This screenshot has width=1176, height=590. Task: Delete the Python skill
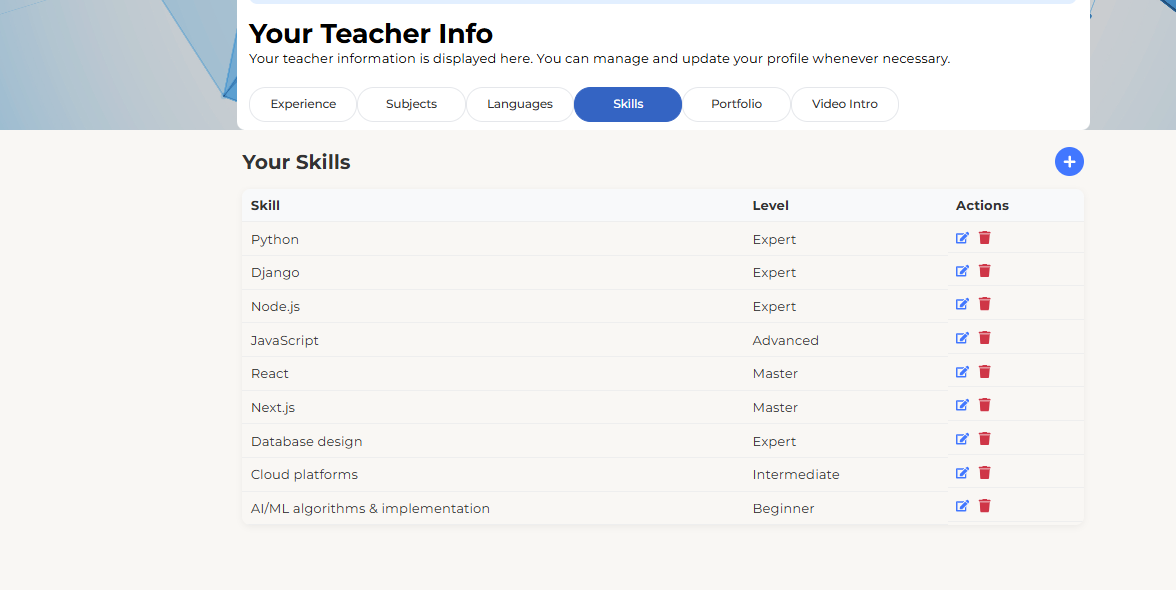(984, 238)
